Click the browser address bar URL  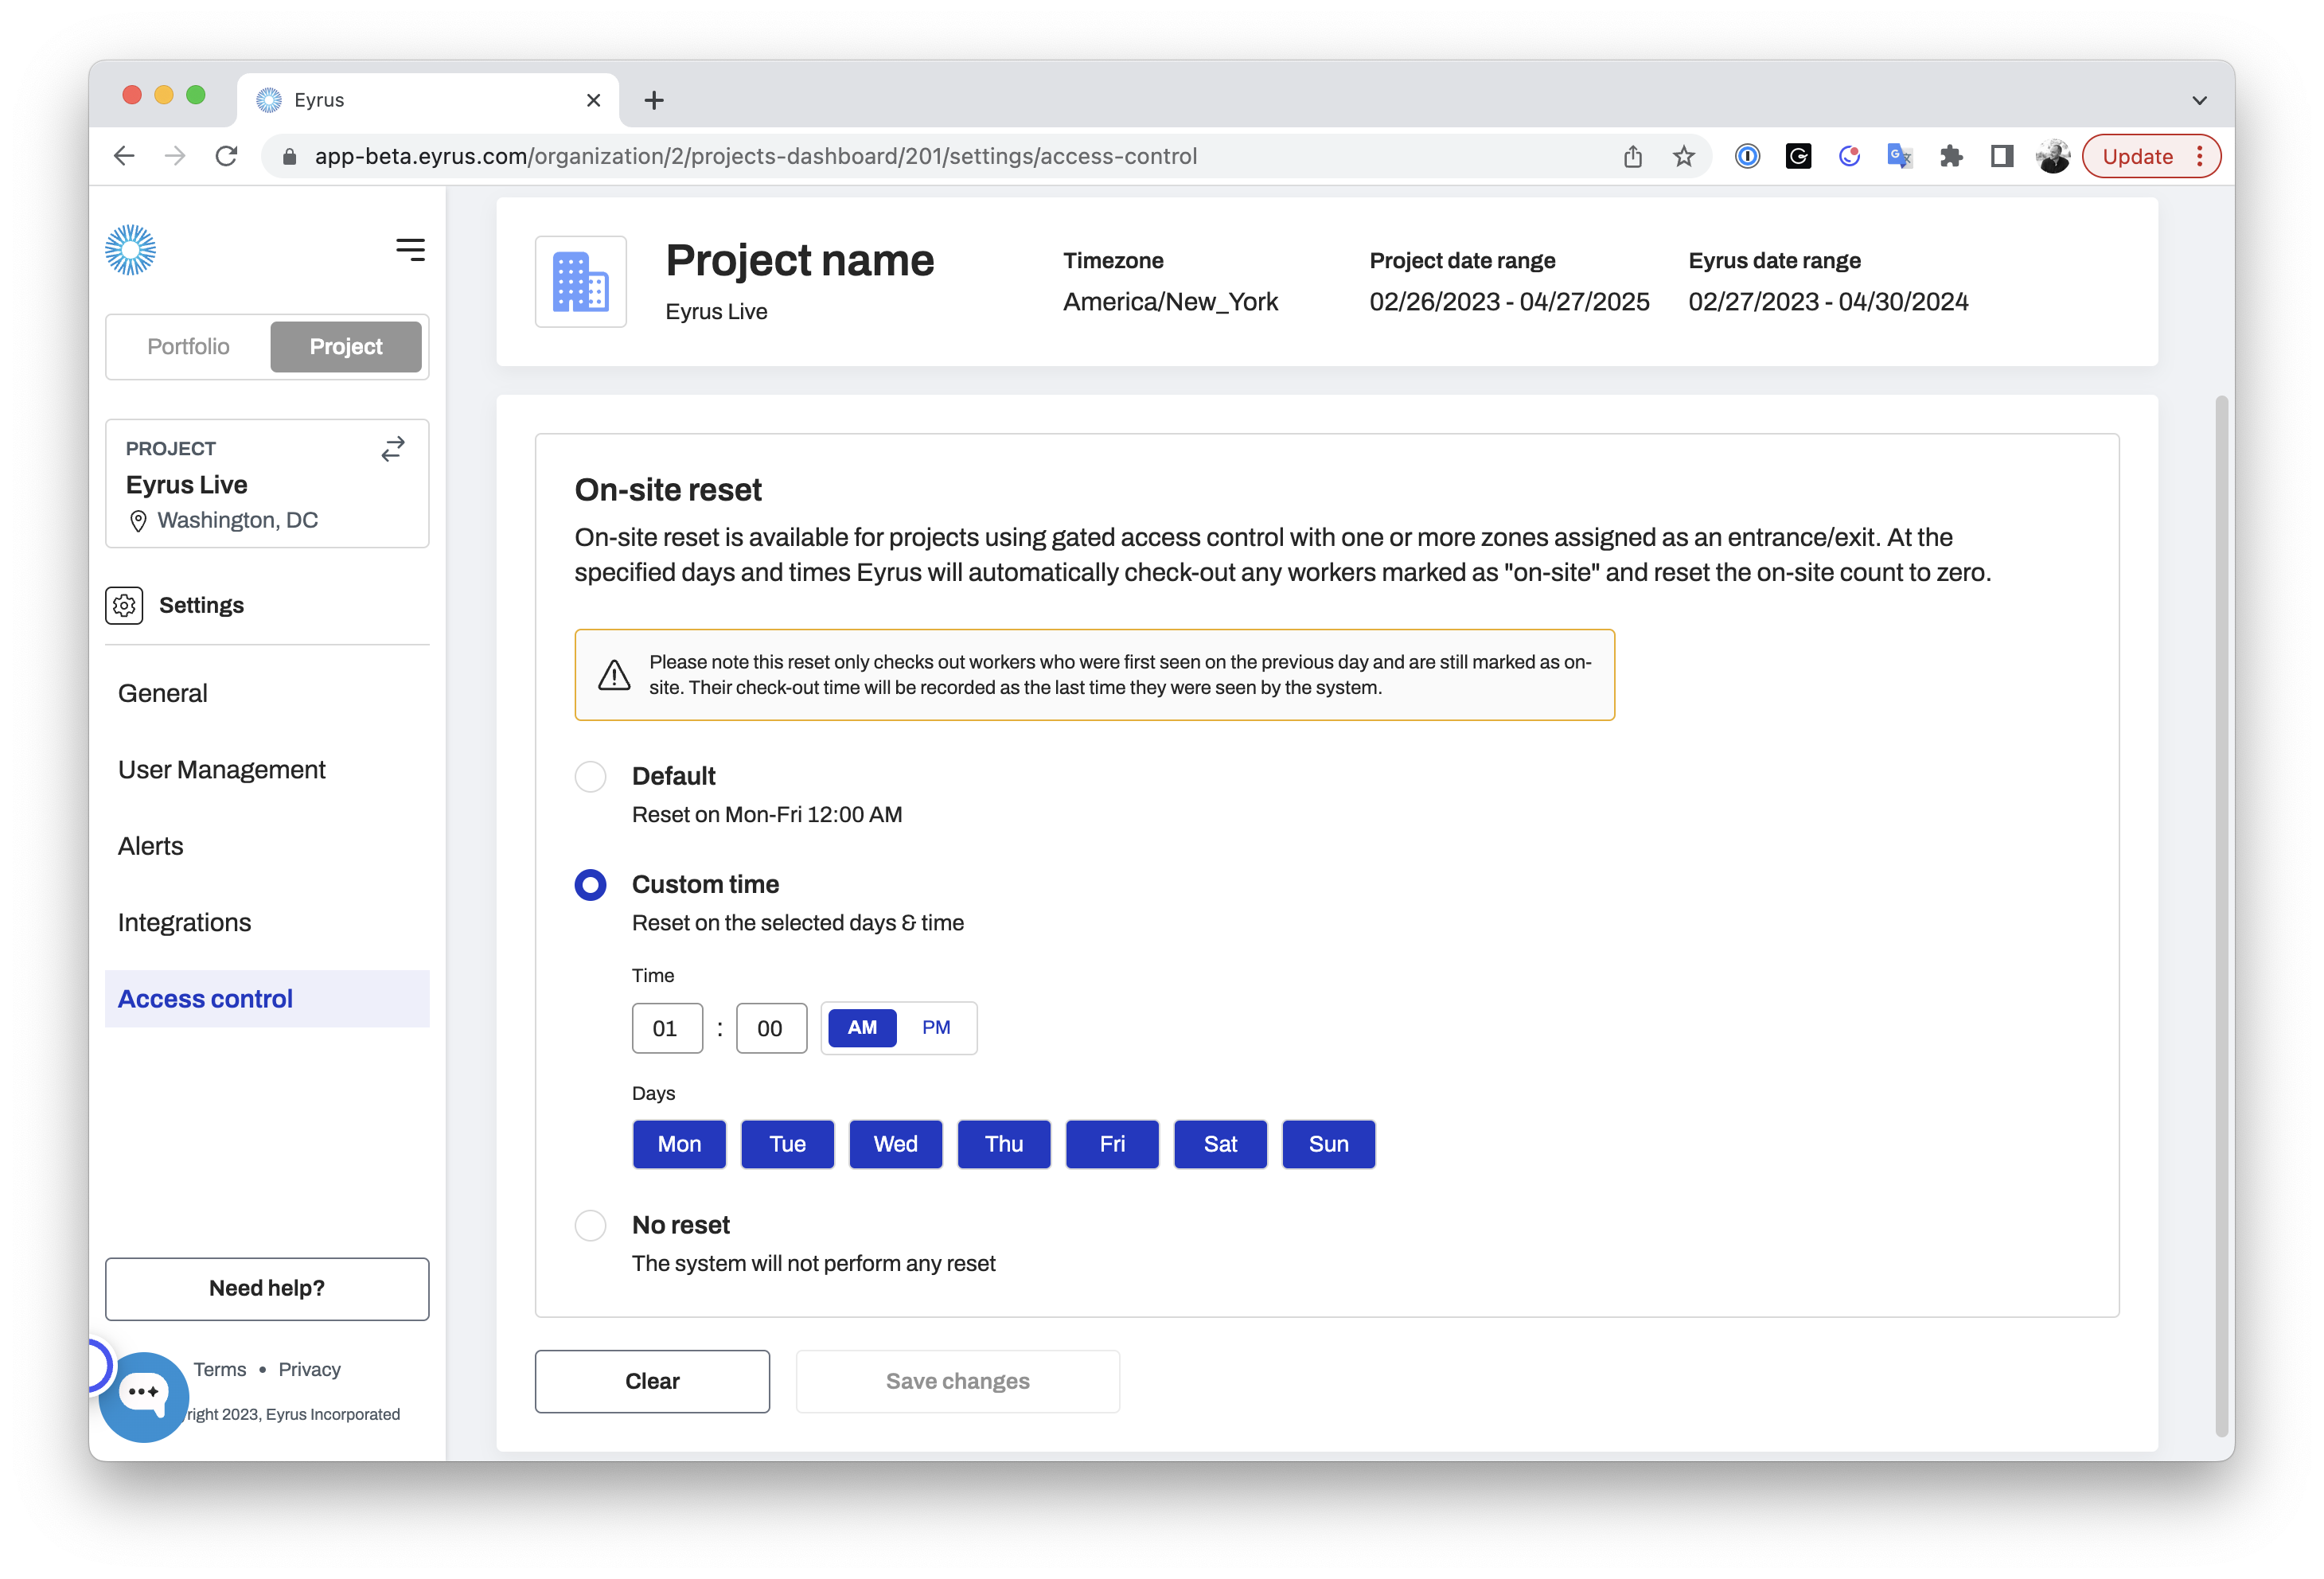click(x=755, y=156)
